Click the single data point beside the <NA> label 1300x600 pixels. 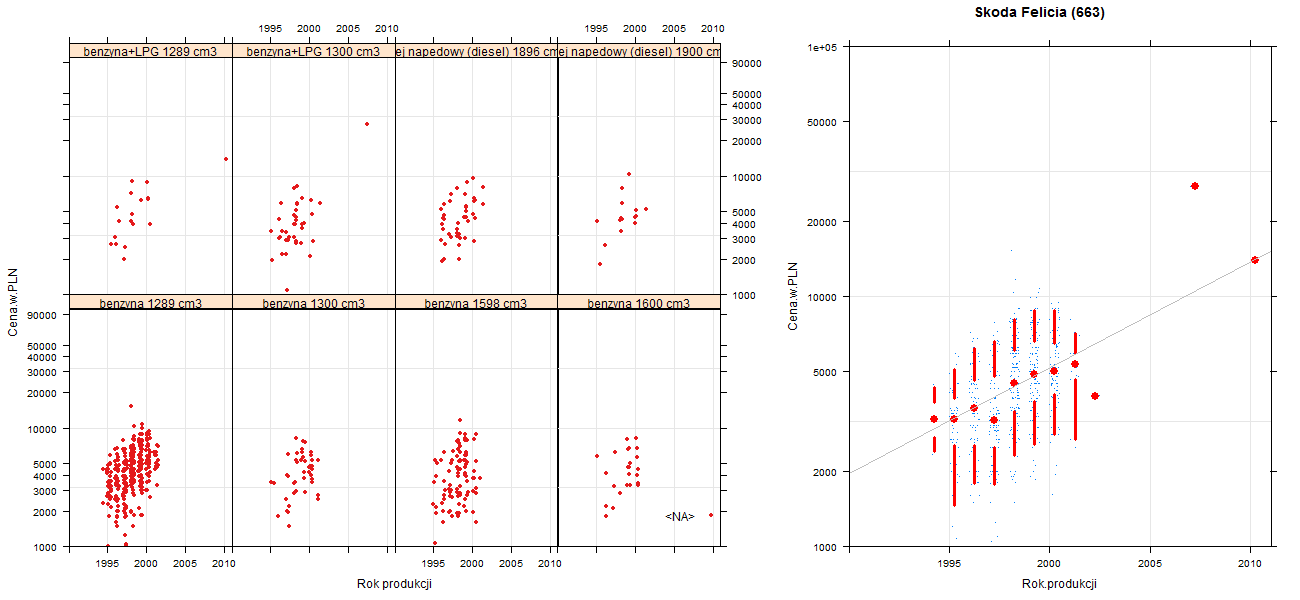(x=711, y=515)
